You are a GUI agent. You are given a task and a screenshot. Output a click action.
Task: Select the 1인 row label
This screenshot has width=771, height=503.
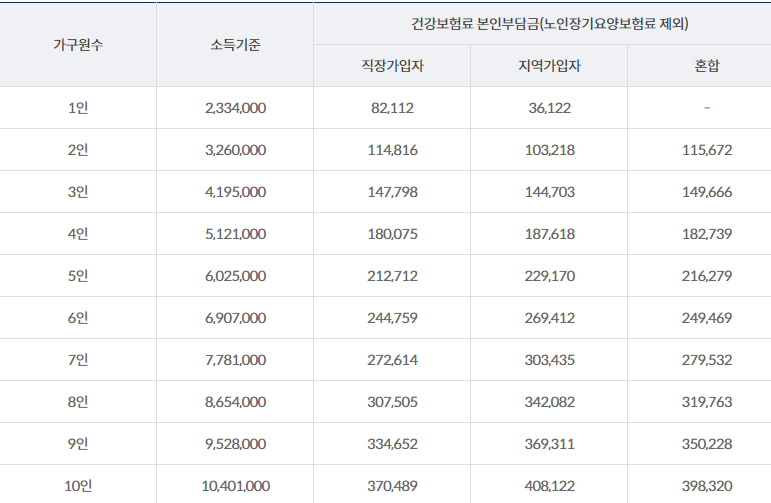78,108
